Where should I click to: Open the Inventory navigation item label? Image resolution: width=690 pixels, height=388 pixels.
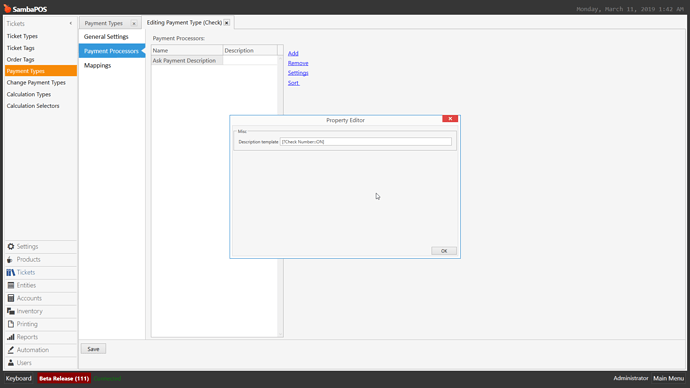[29, 311]
